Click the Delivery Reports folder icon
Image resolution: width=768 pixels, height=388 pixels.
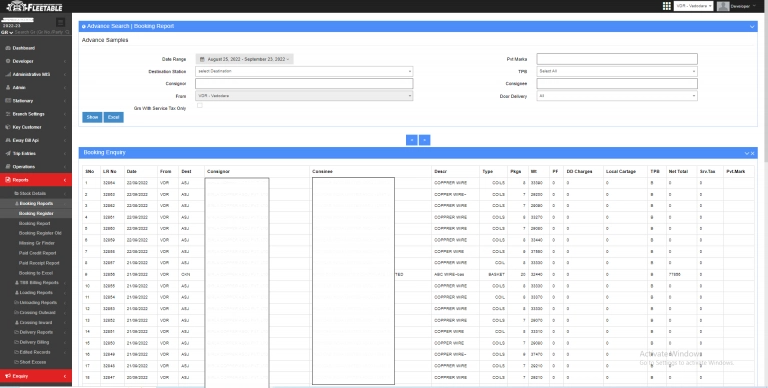[x=17, y=332]
